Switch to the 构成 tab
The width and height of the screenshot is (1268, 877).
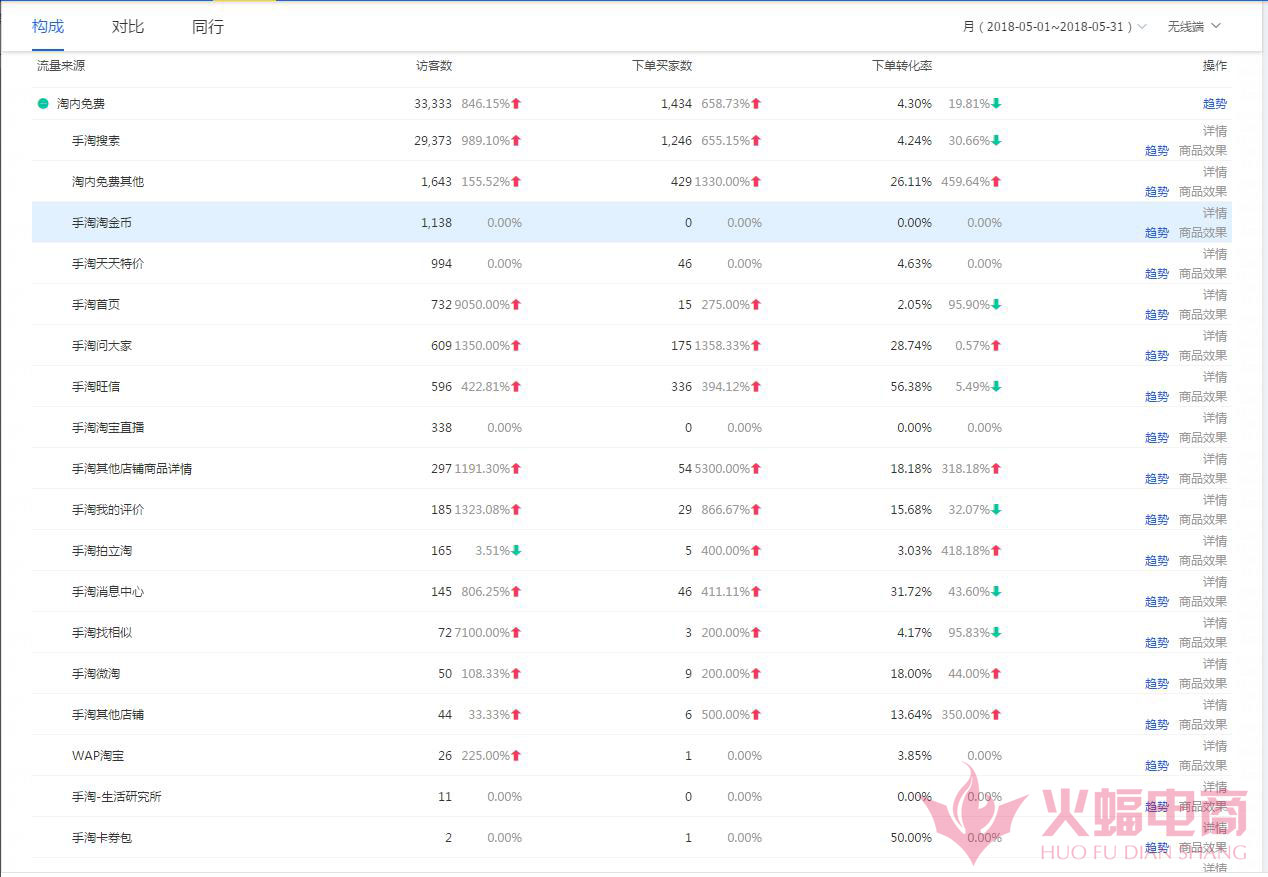[x=48, y=26]
